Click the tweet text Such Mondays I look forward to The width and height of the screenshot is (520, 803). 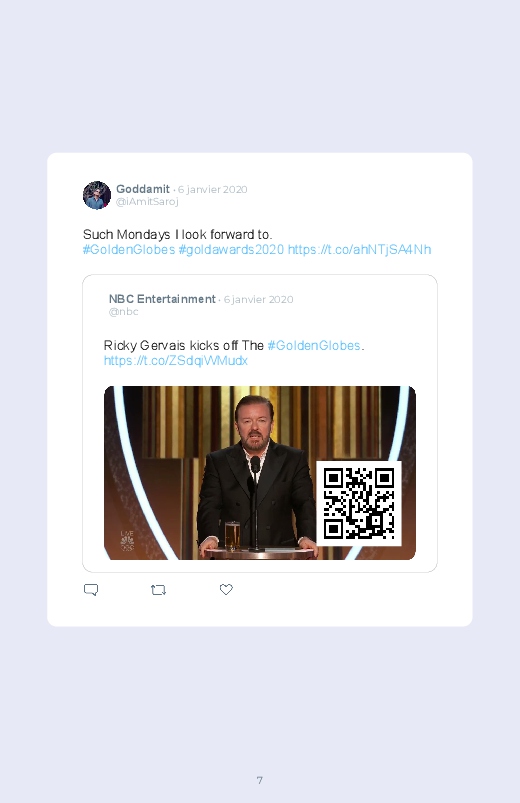177,235
